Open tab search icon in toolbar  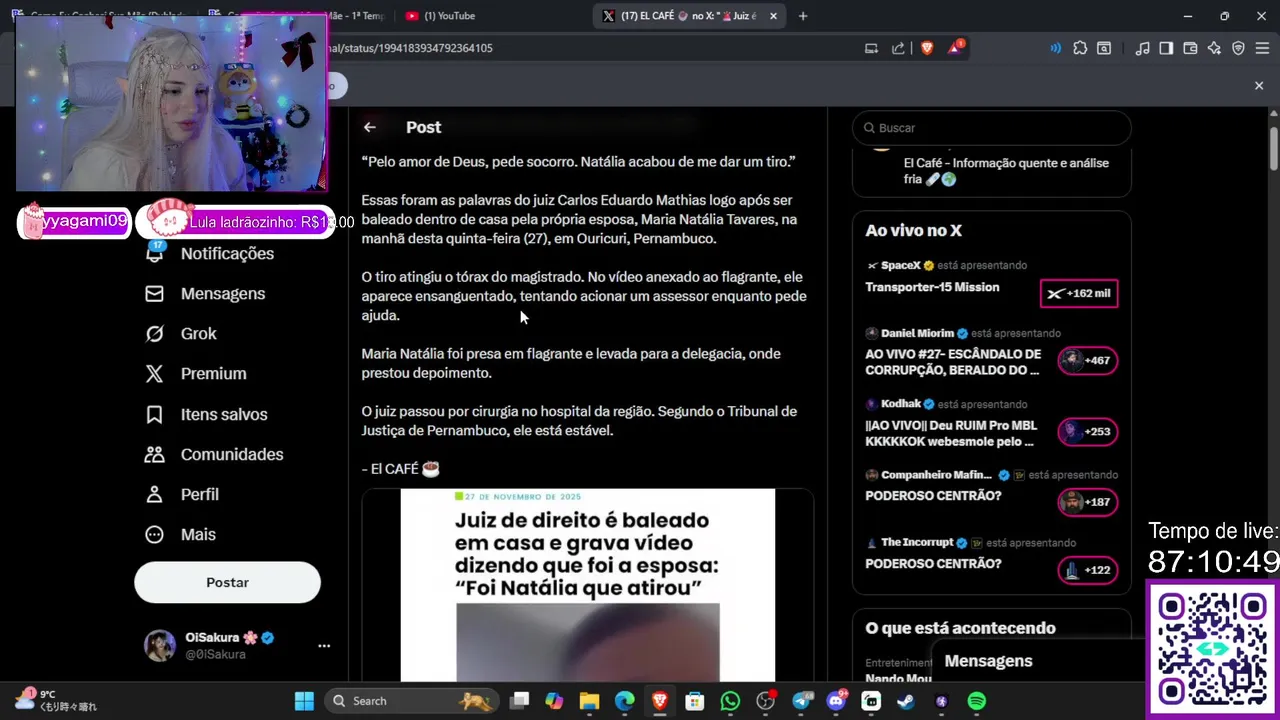pyautogui.click(x=1104, y=48)
